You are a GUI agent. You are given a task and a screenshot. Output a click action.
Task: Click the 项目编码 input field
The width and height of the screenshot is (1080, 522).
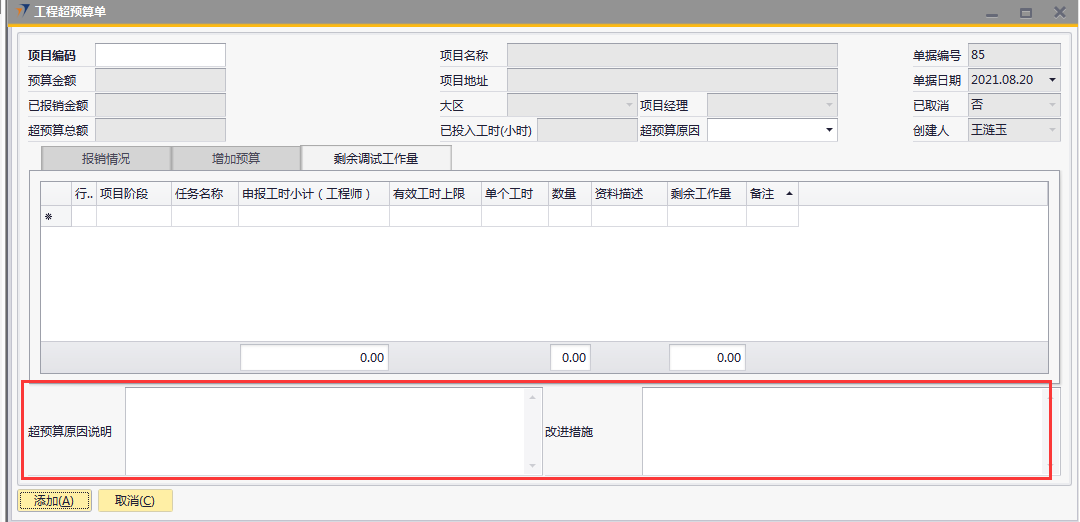click(160, 55)
